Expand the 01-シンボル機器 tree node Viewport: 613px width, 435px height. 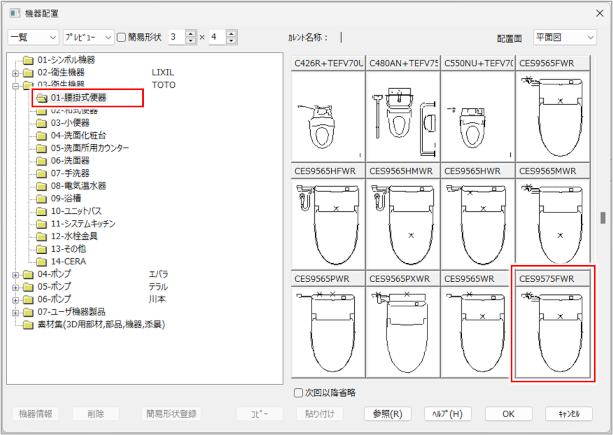pos(15,60)
